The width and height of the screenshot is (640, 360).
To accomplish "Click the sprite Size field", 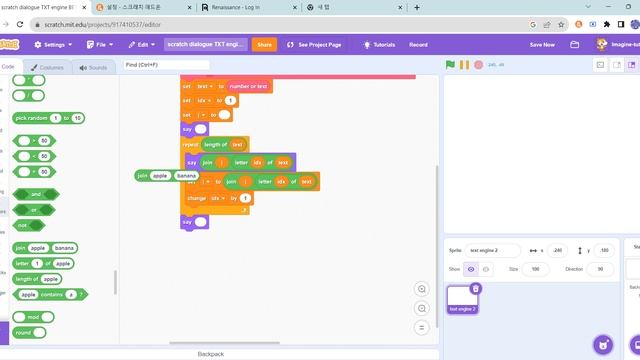I will [x=535, y=269].
